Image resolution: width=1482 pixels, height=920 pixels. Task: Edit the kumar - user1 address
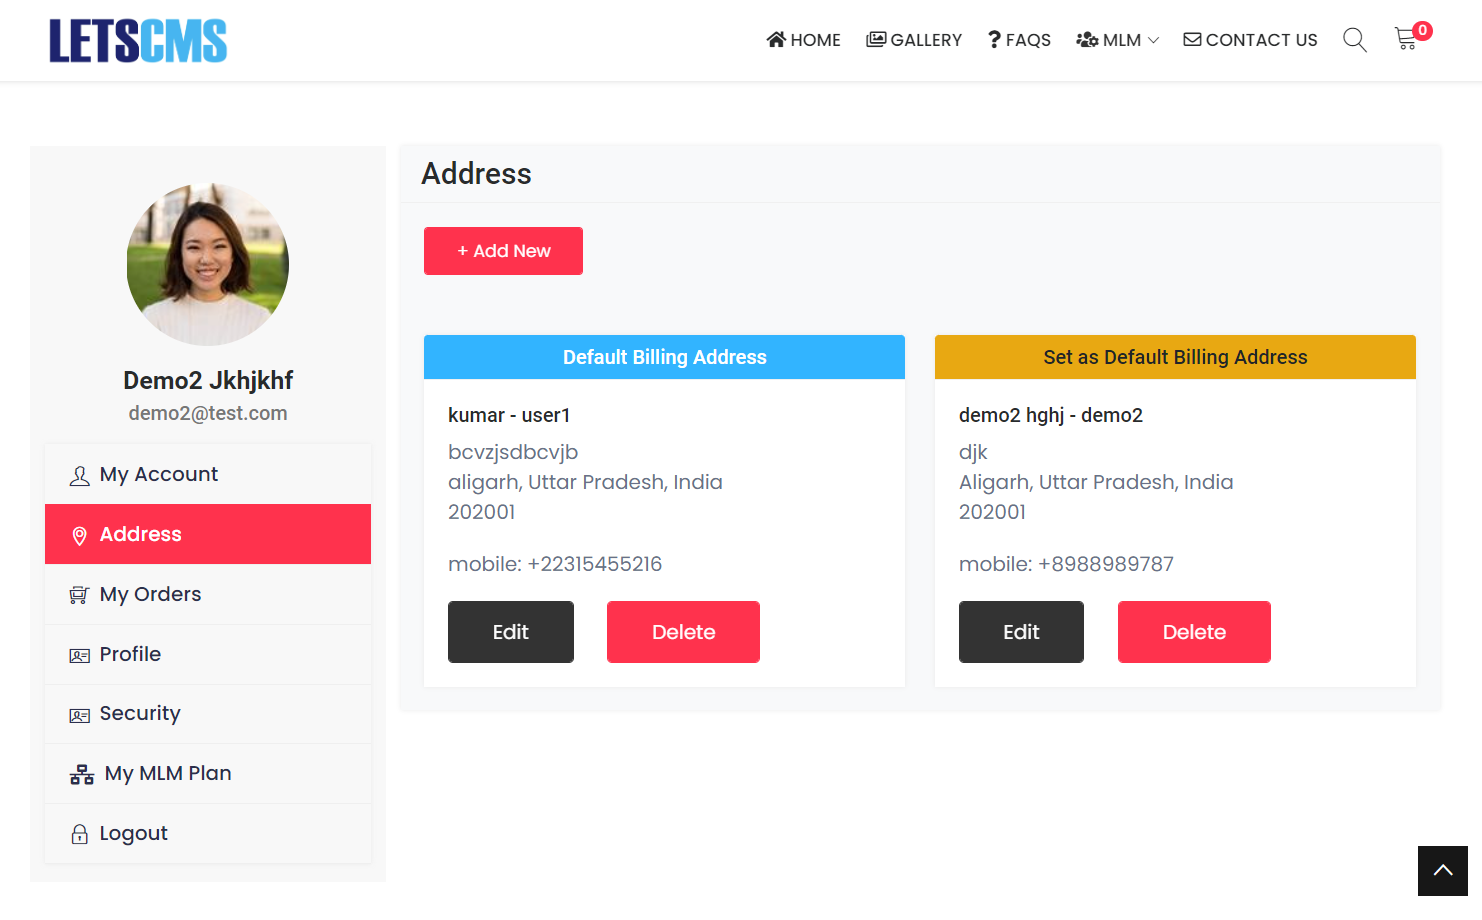510,632
